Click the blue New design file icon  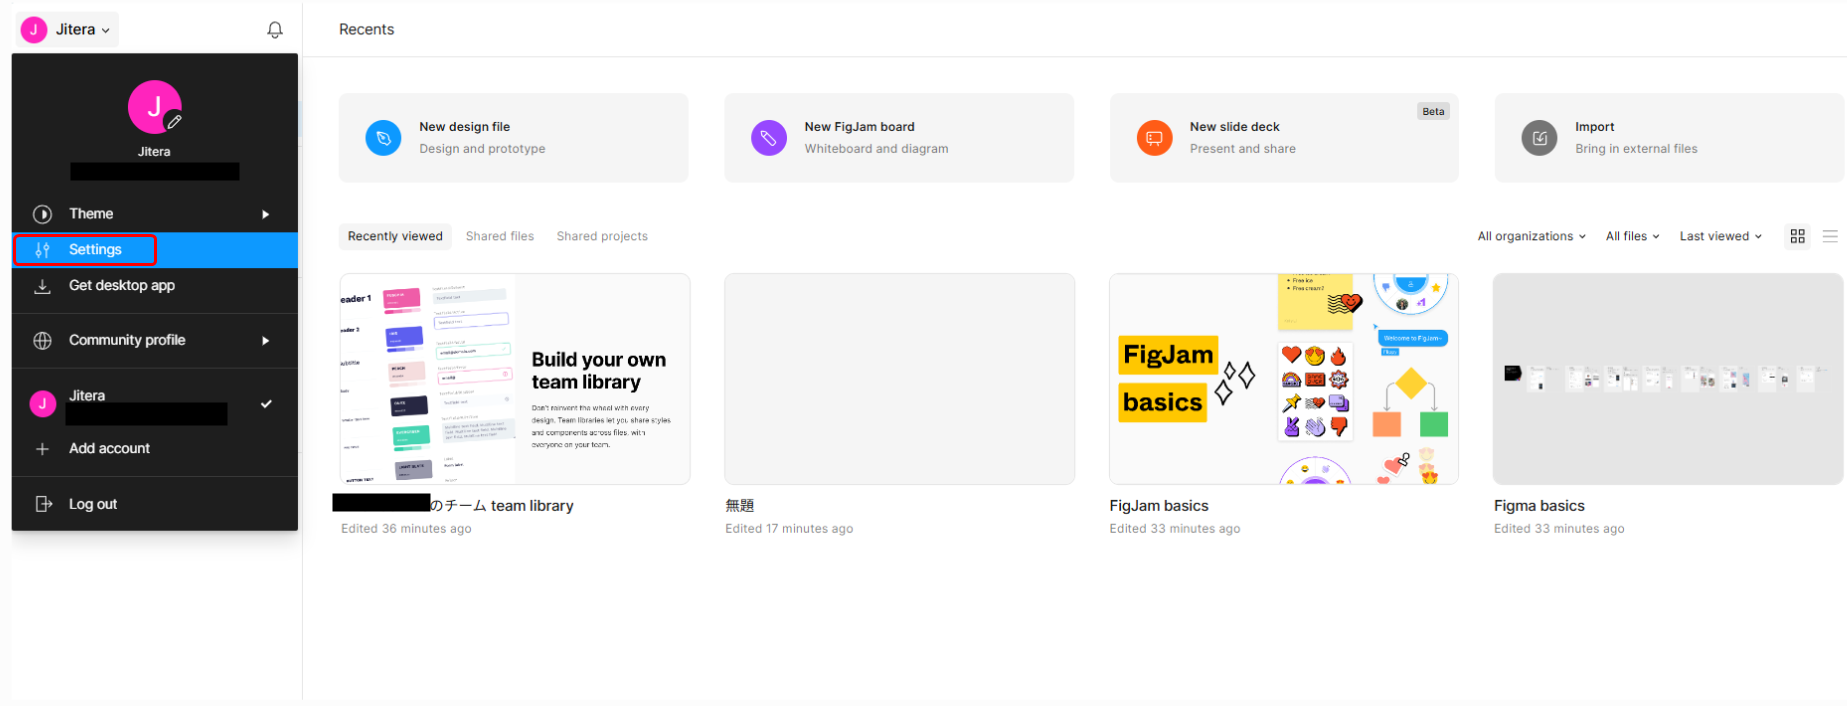coord(383,138)
